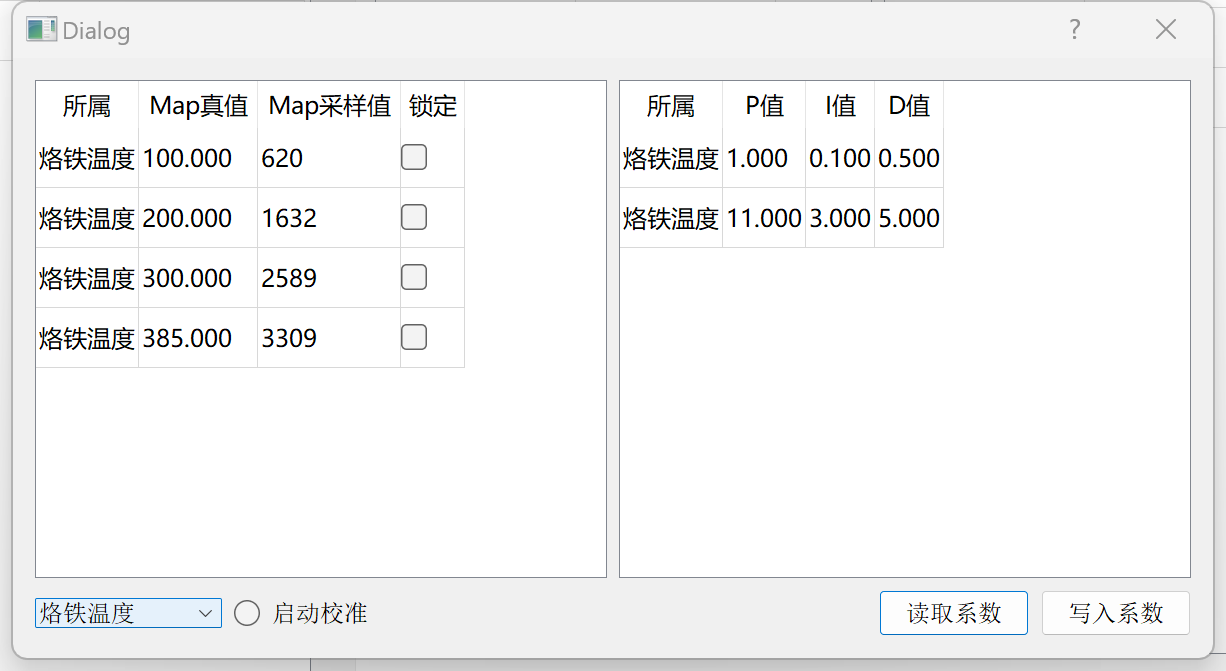Image resolution: width=1226 pixels, height=671 pixels.
Task: Select the I值 cell 0.100
Action: coord(840,158)
